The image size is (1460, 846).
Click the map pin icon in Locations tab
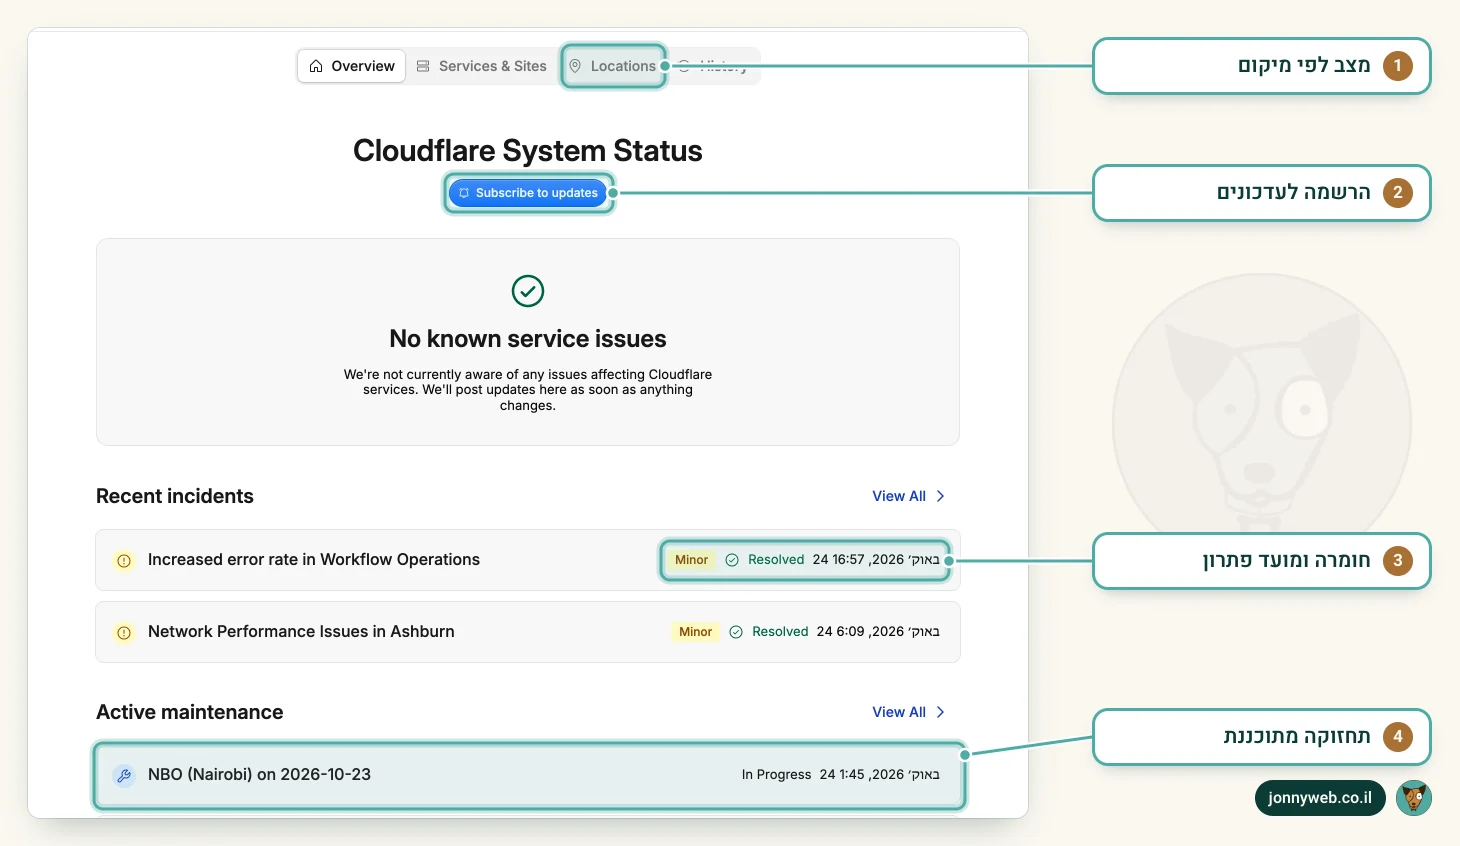(575, 66)
